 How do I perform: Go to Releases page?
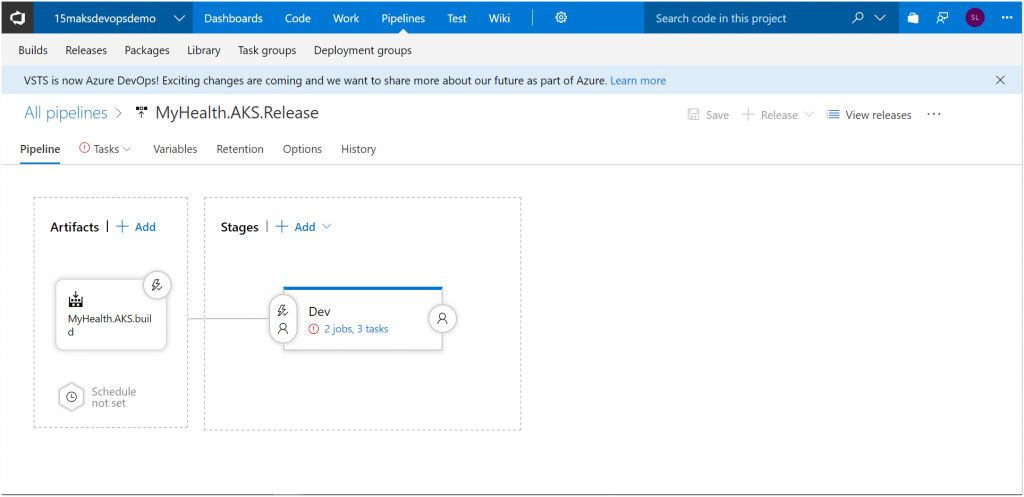pyautogui.click(x=86, y=50)
